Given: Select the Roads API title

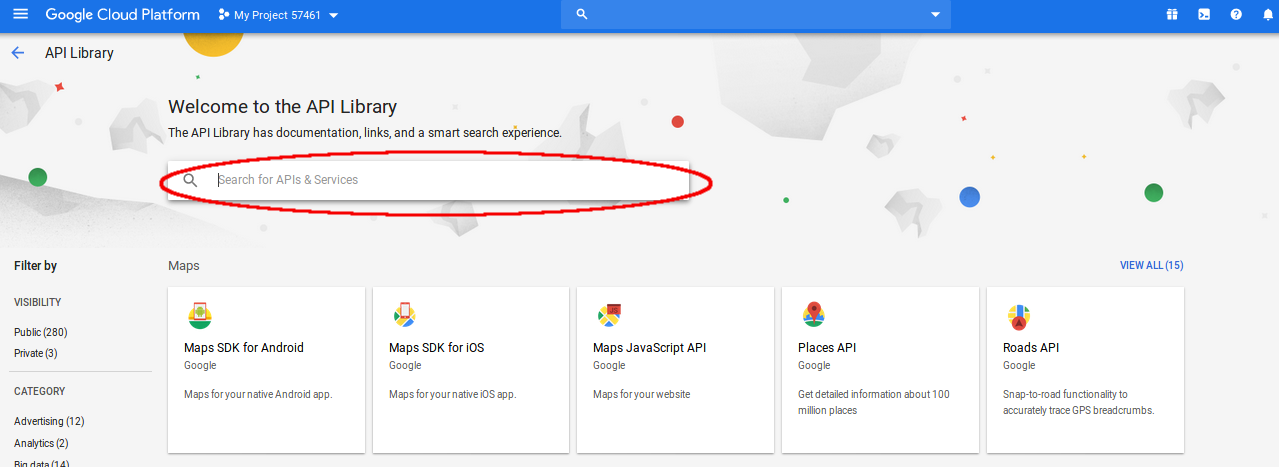Looking at the screenshot, I should [x=1031, y=348].
